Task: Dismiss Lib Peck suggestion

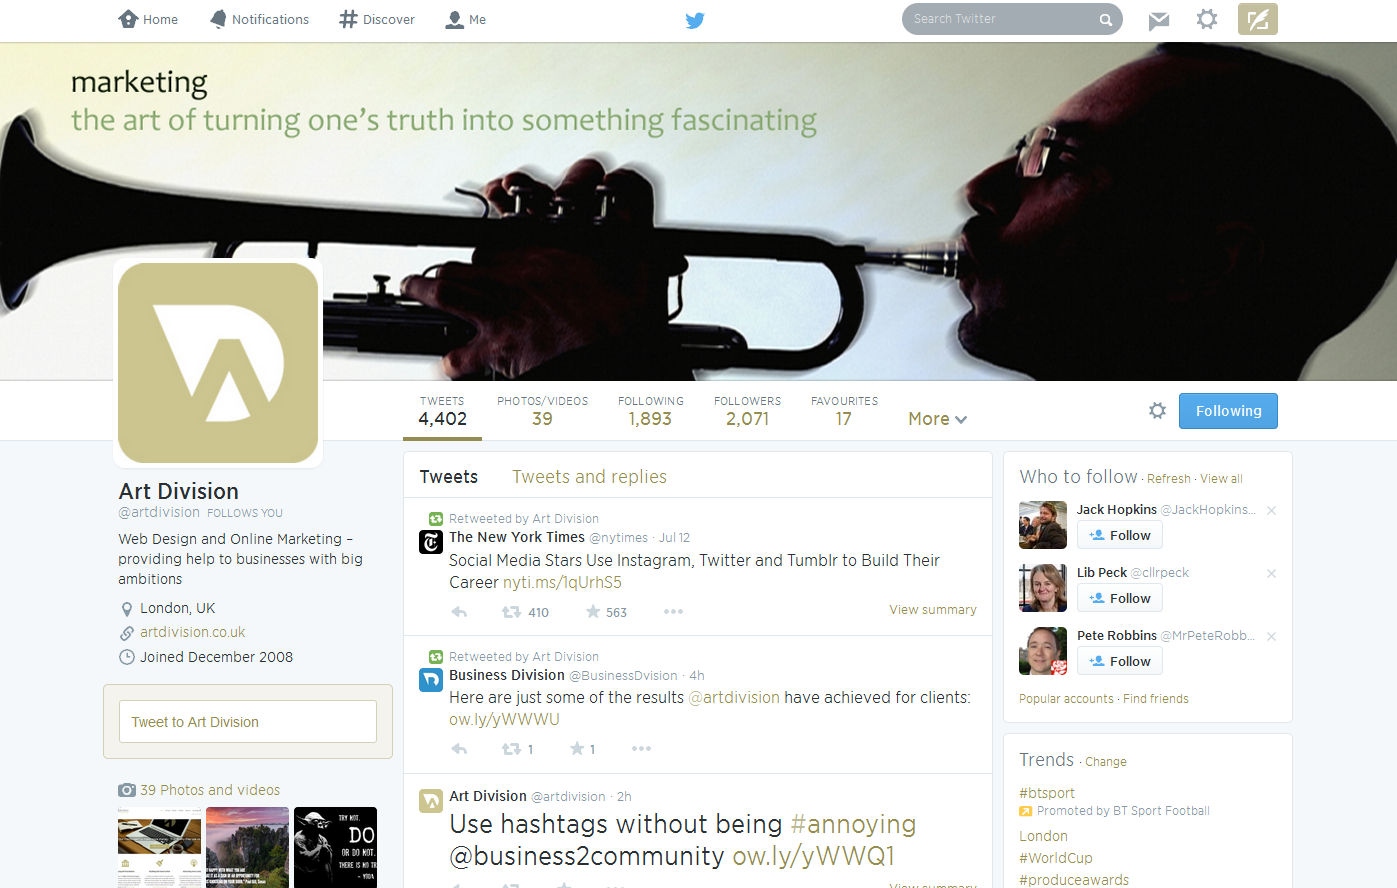Action: coord(1271,573)
